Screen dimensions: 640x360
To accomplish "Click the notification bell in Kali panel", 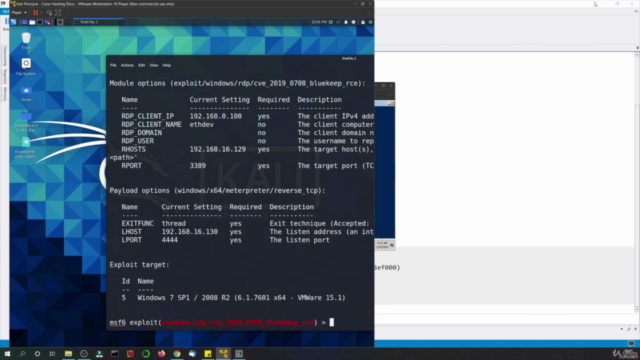I will click(x=346, y=22).
